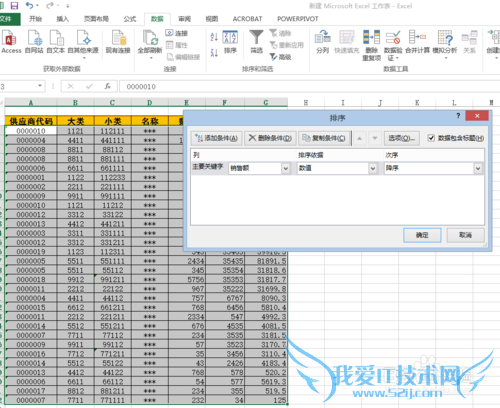Open sort Options (选项) button

pos(401,138)
